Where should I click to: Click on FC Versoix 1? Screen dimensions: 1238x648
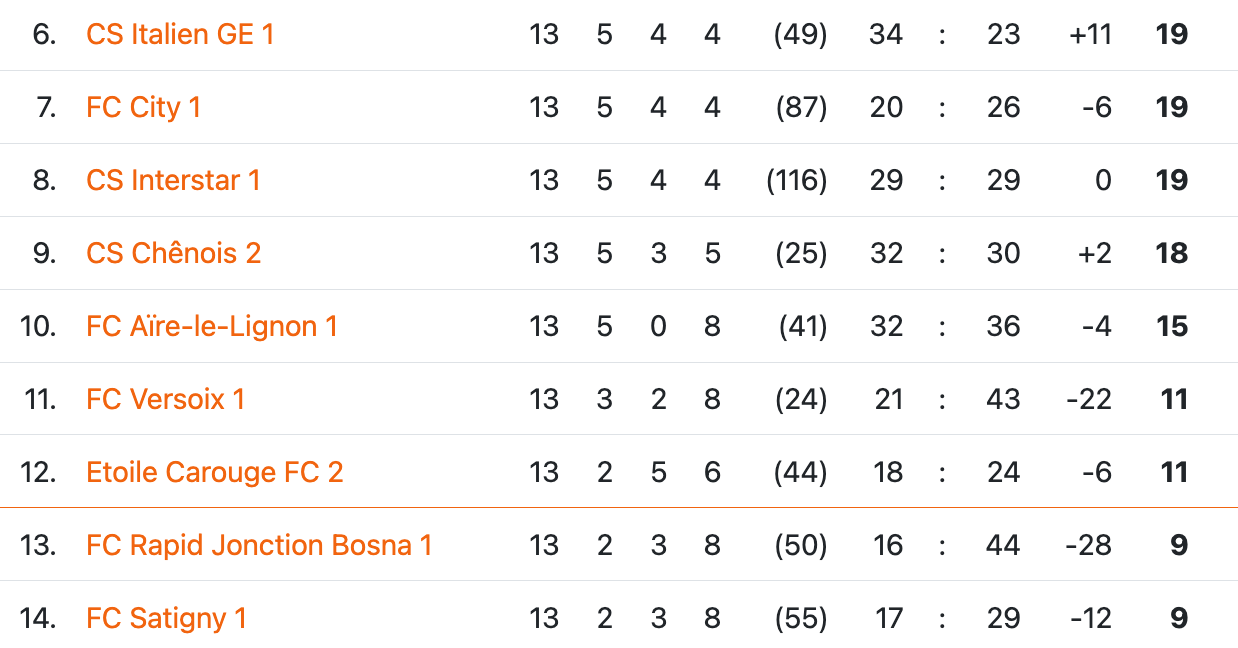pos(165,399)
